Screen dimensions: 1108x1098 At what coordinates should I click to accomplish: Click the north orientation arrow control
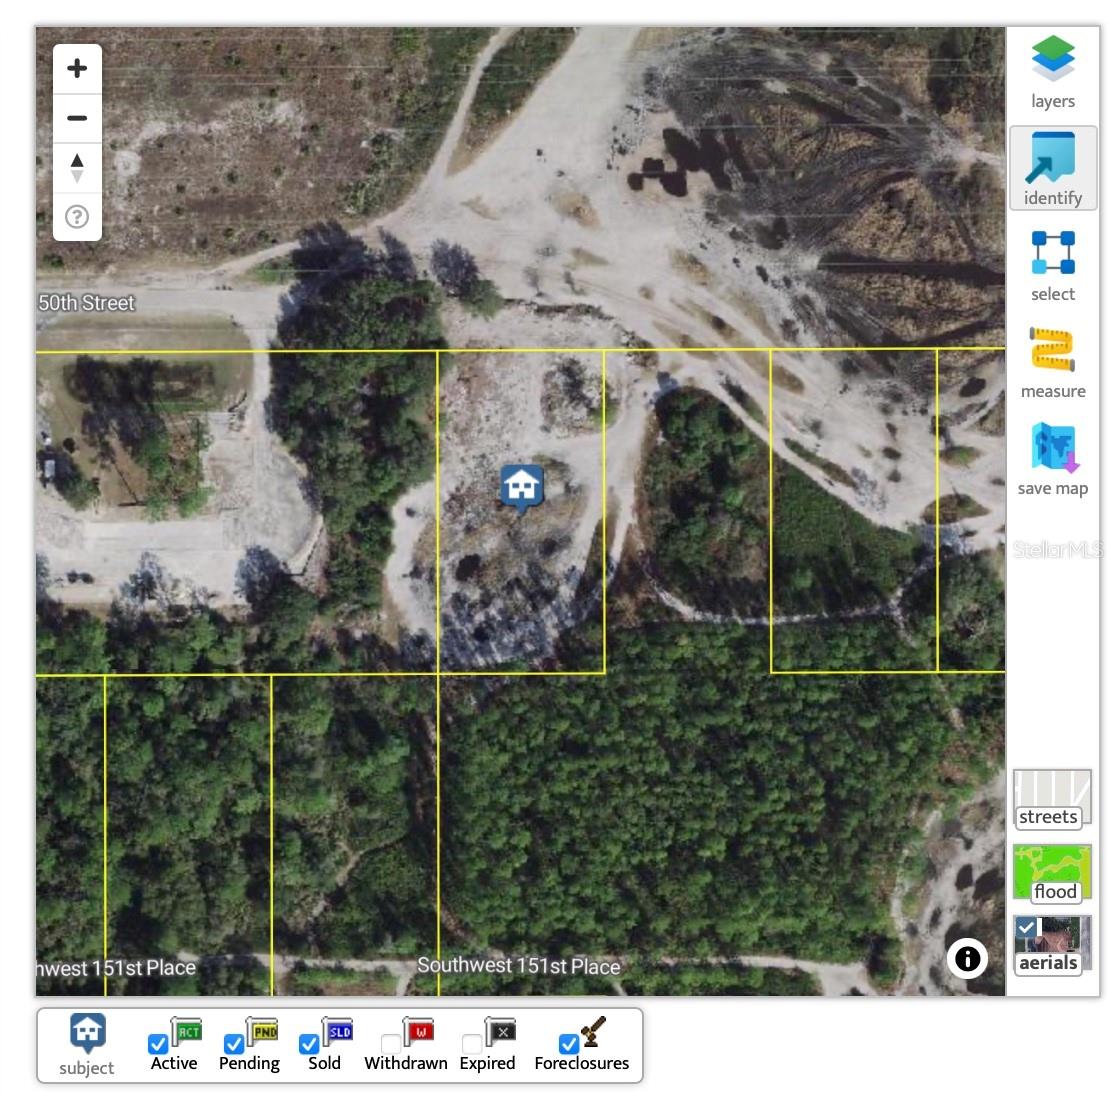coord(77,167)
